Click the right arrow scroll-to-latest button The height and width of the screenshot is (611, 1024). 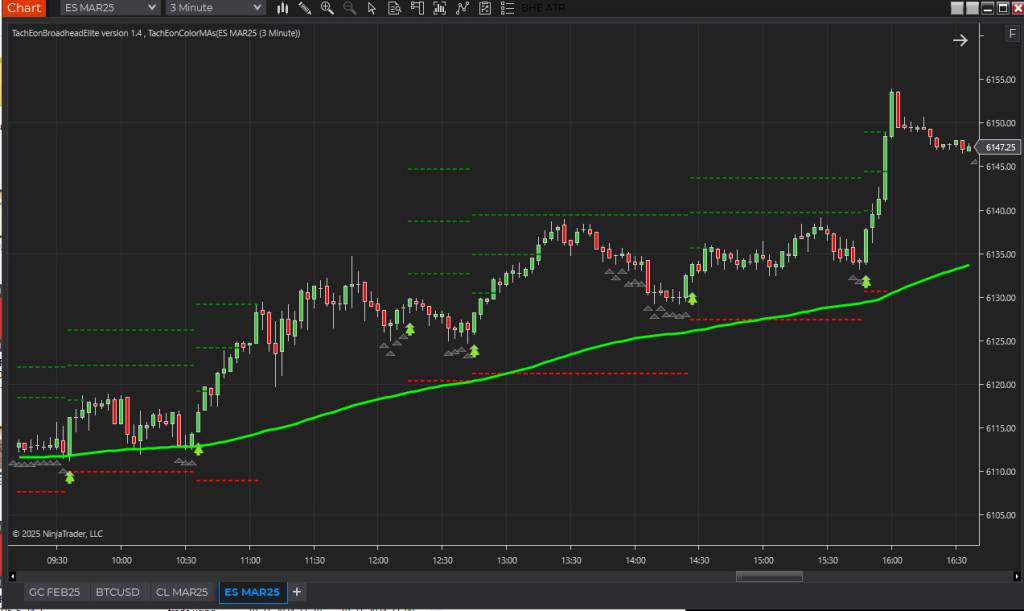click(960, 40)
